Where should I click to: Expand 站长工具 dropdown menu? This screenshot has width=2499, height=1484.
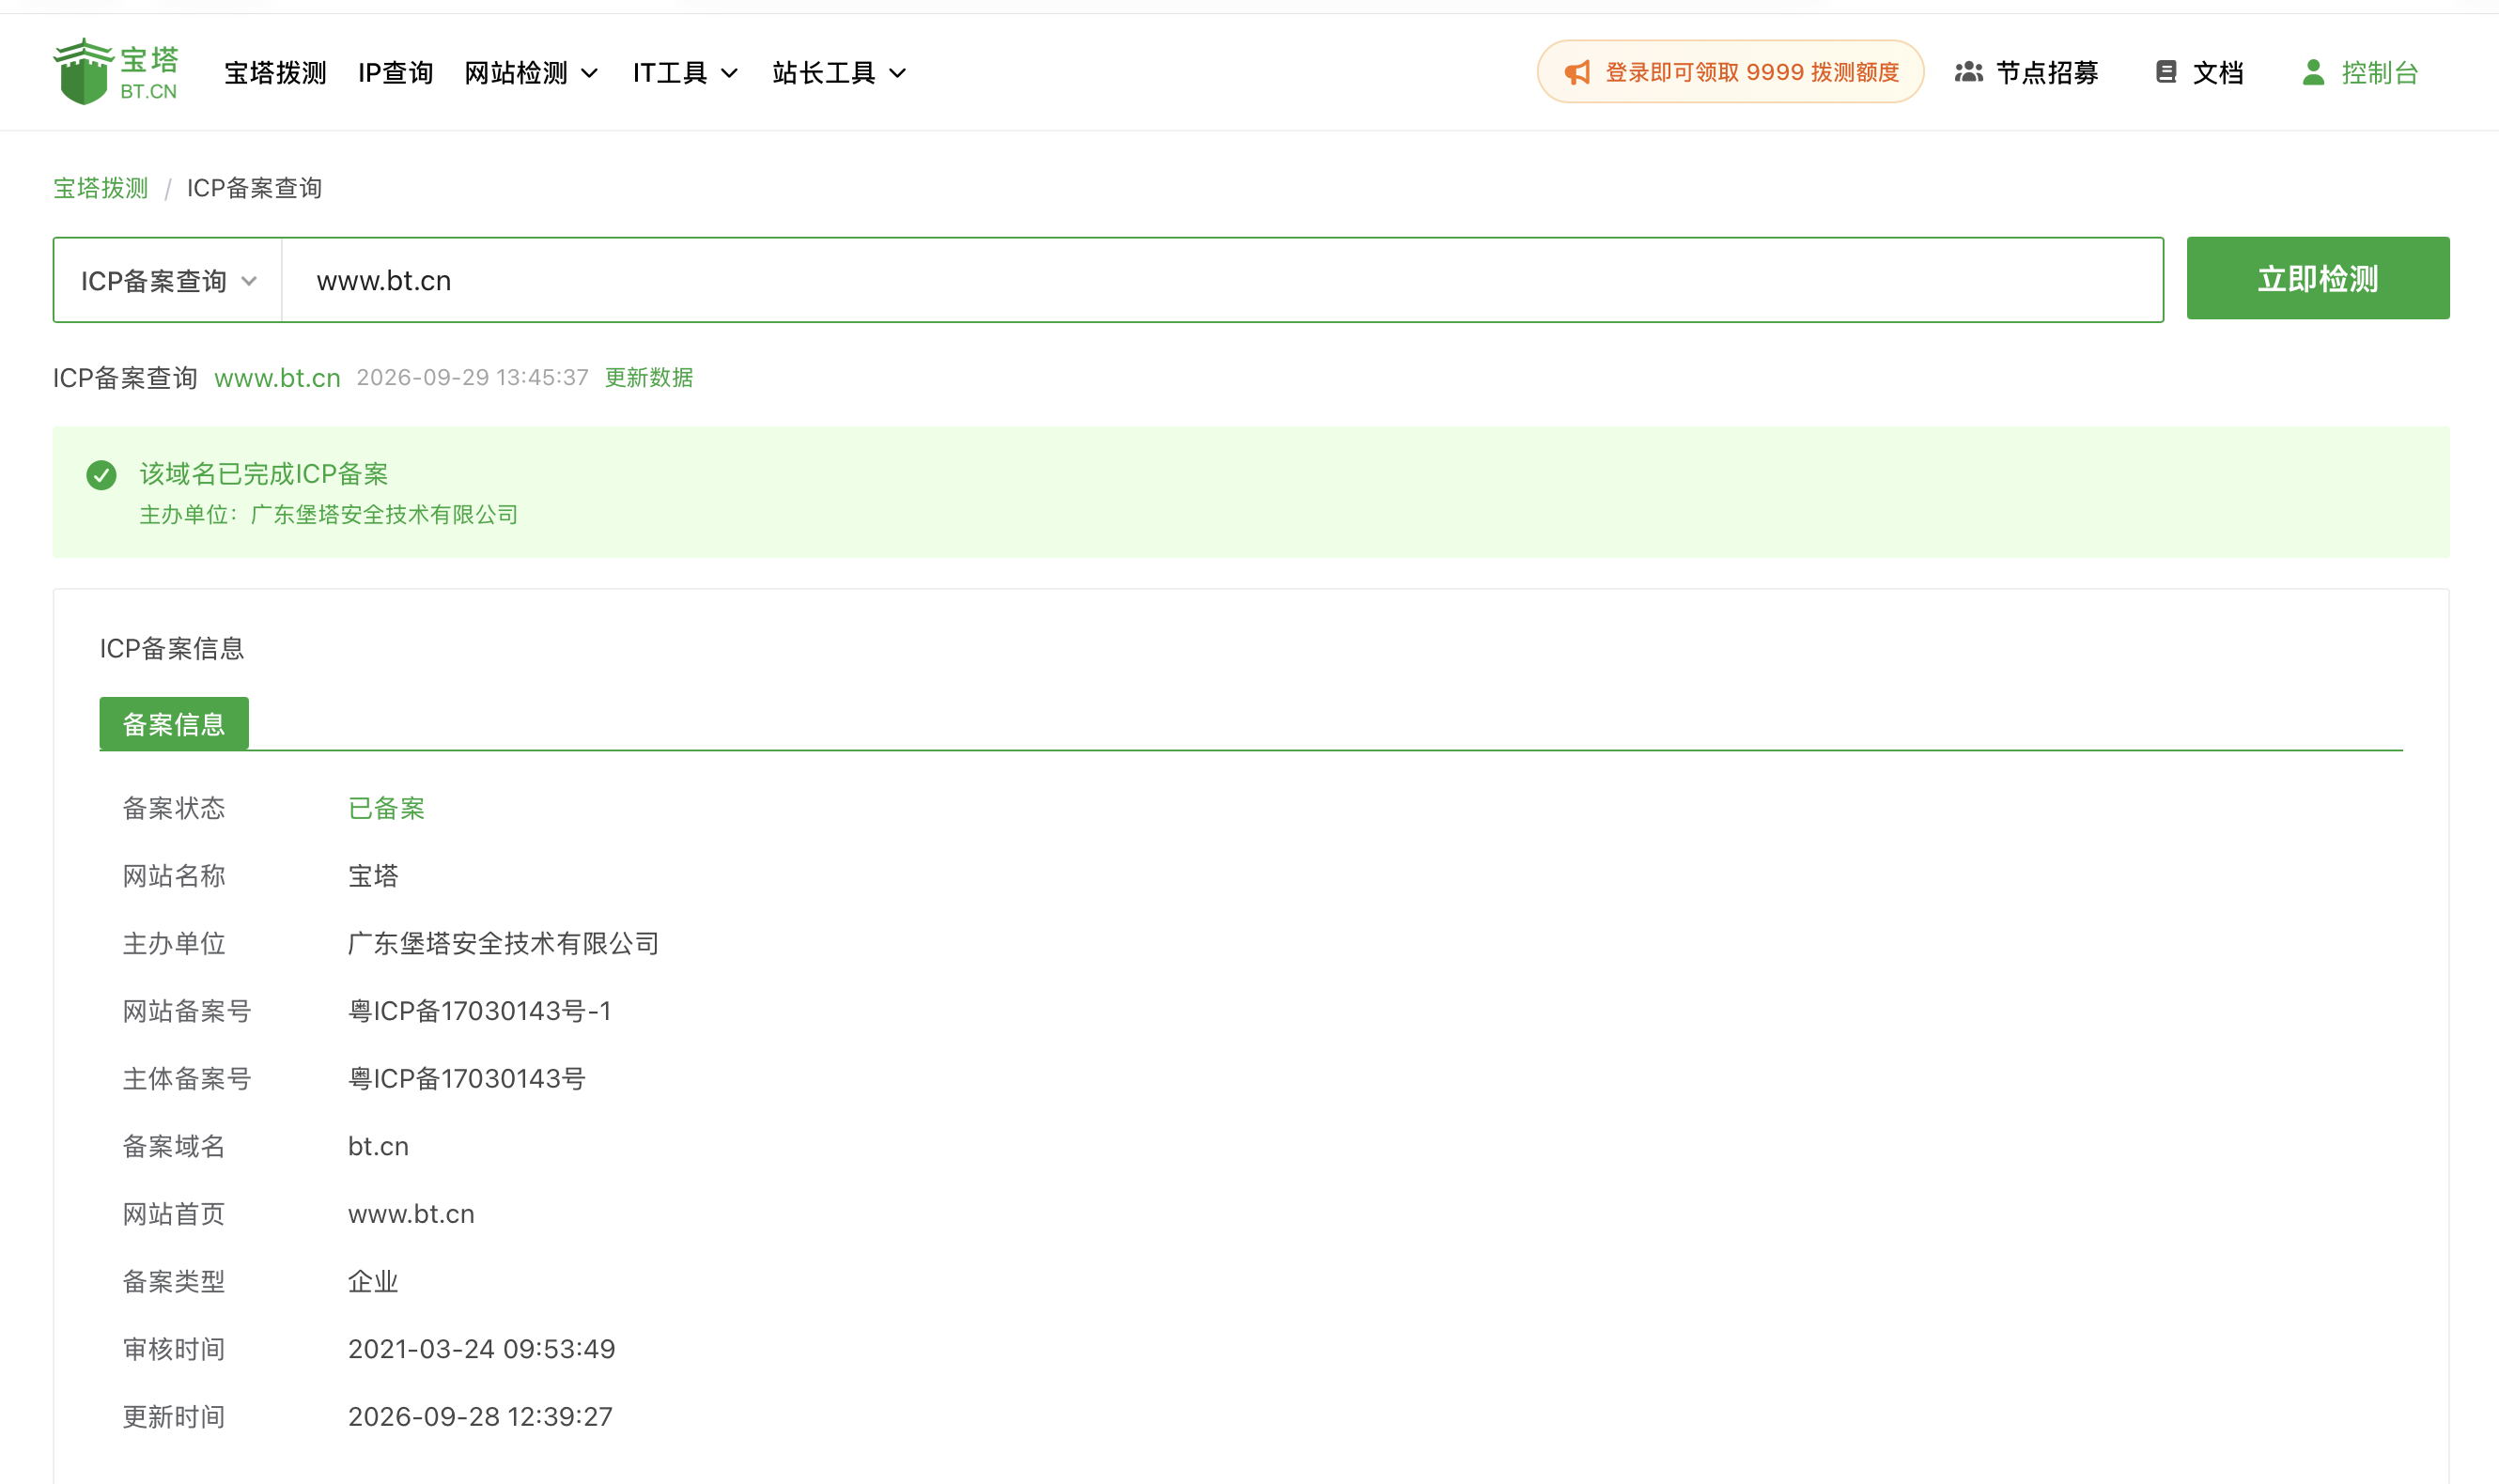[839, 73]
